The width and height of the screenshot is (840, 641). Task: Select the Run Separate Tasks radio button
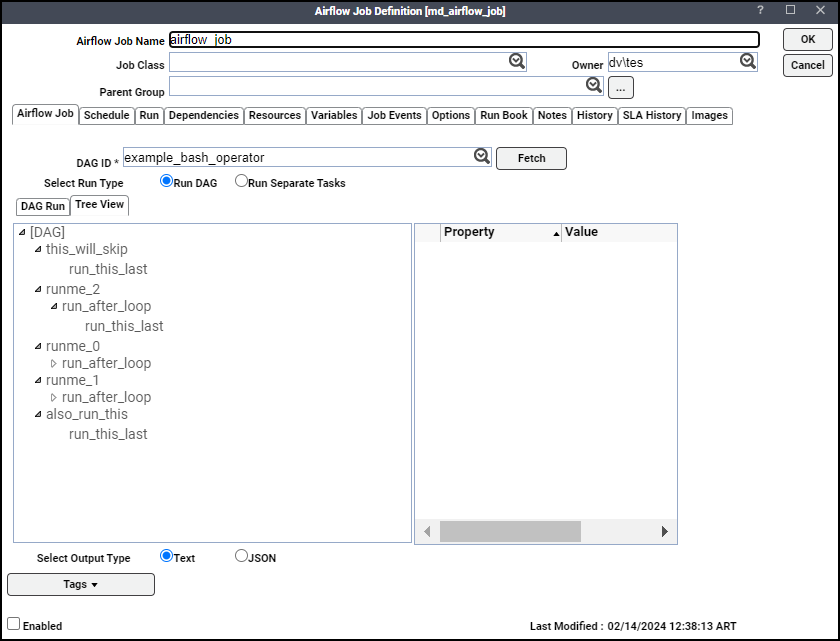tap(242, 181)
